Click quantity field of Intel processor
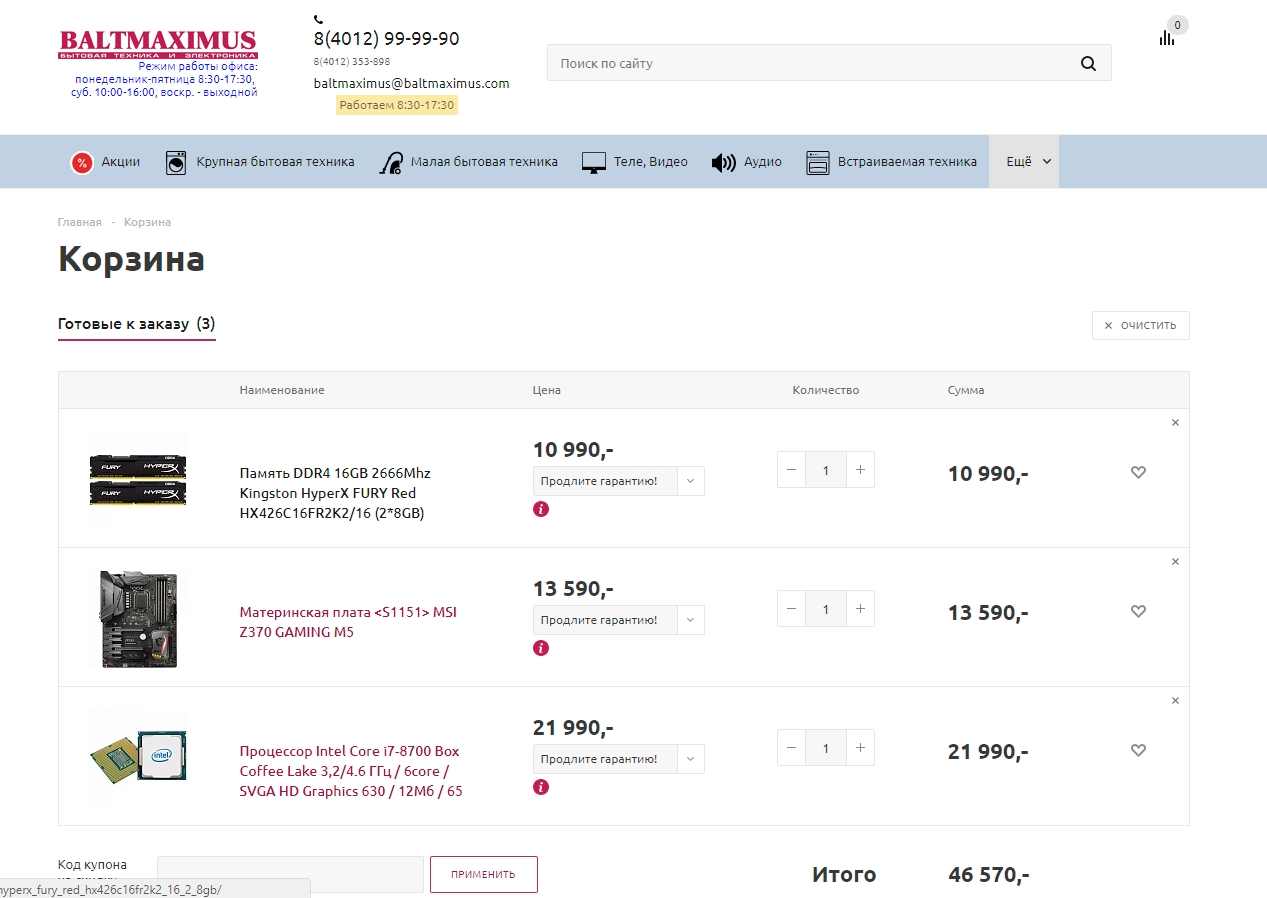Image resolution: width=1267 pixels, height=898 pixels. tap(826, 748)
